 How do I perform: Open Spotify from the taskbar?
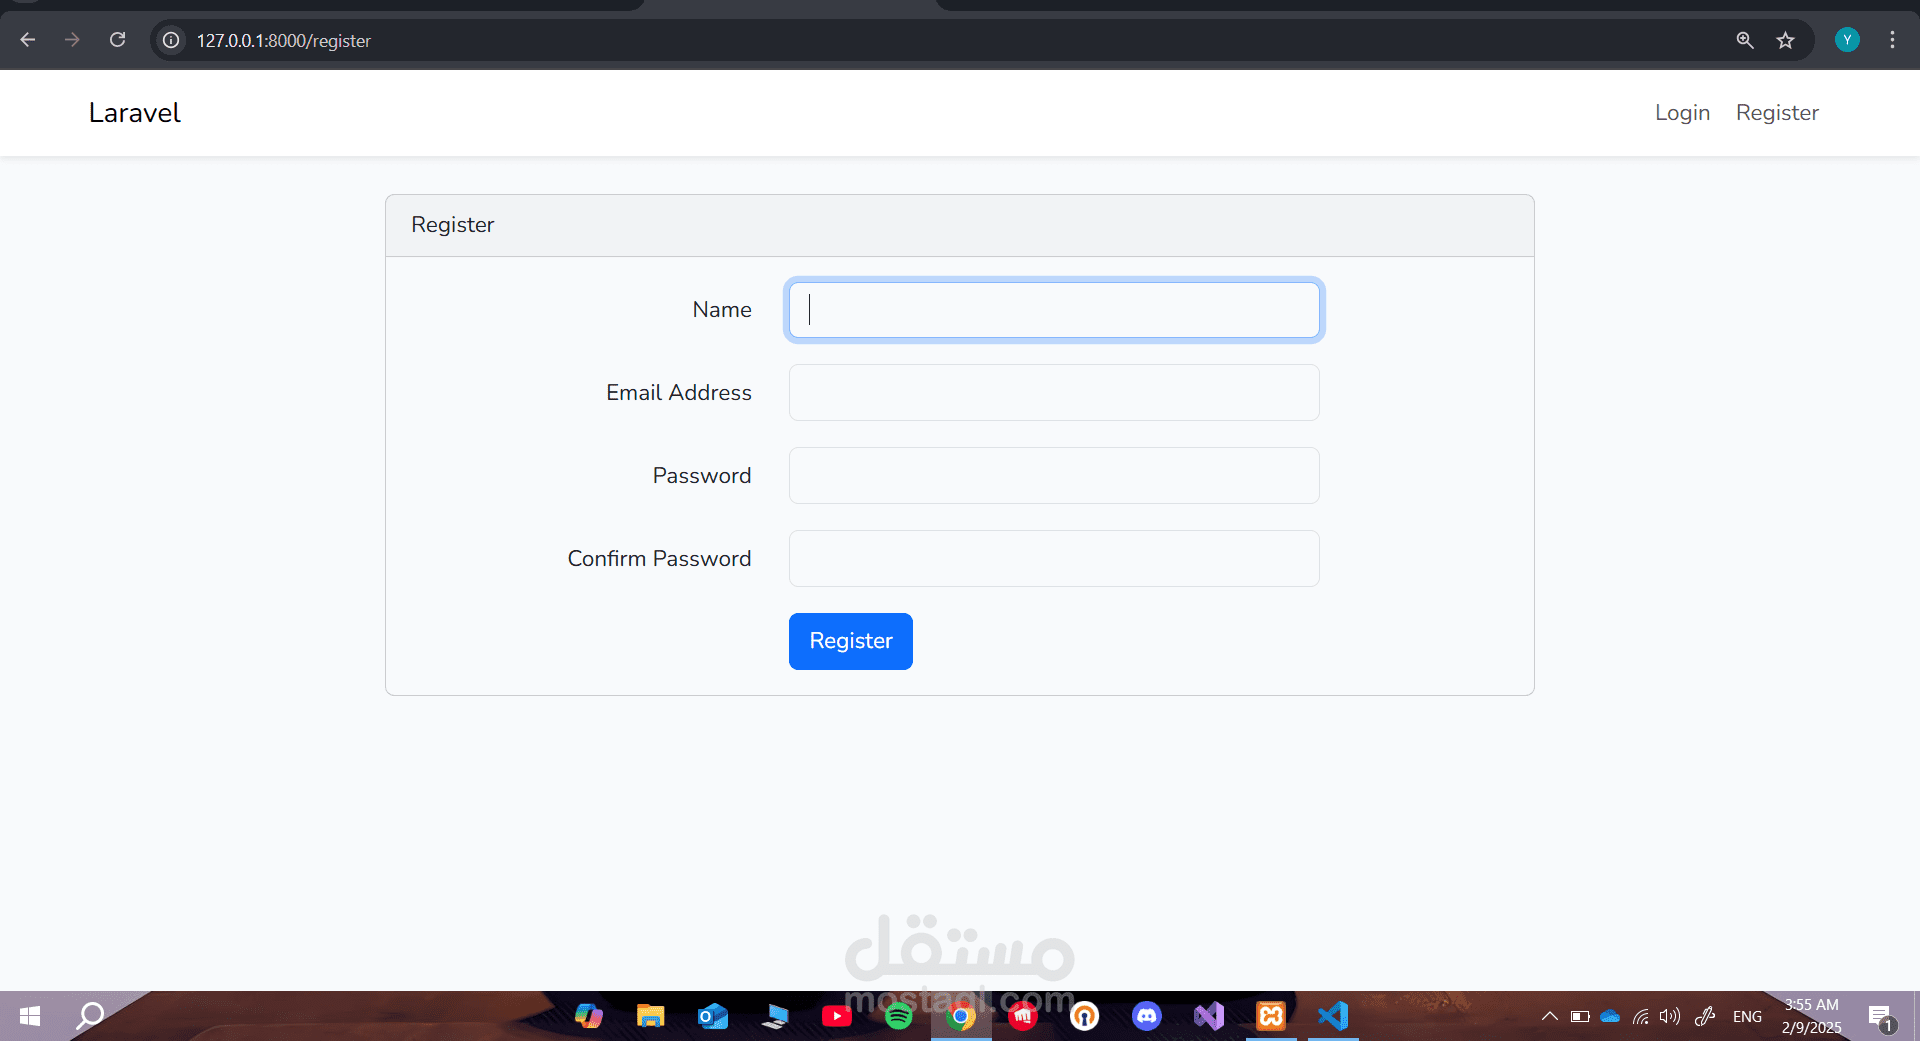pyautogui.click(x=899, y=1016)
